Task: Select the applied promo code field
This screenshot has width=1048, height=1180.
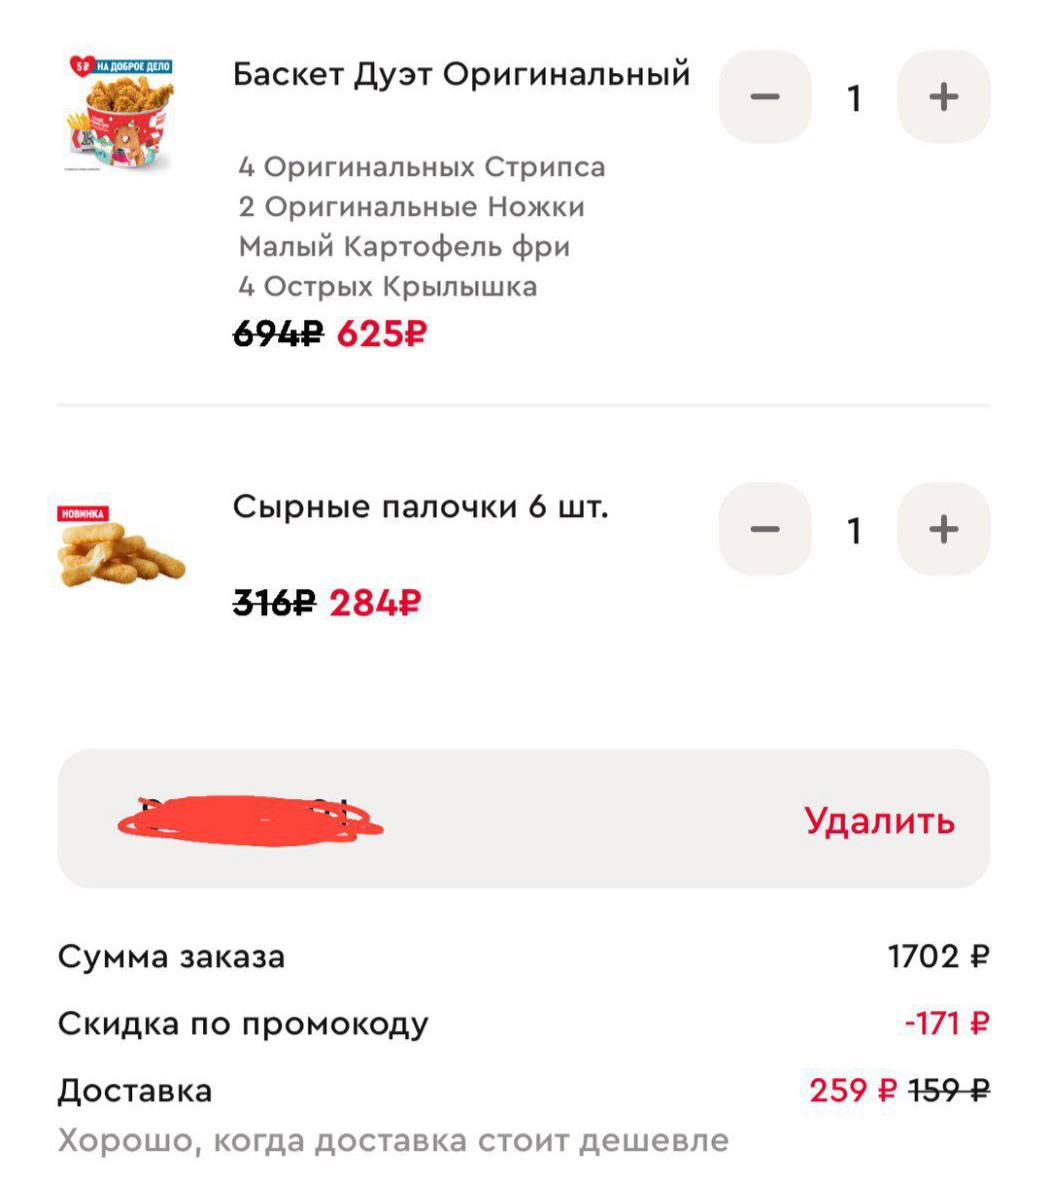Action: coord(400,819)
